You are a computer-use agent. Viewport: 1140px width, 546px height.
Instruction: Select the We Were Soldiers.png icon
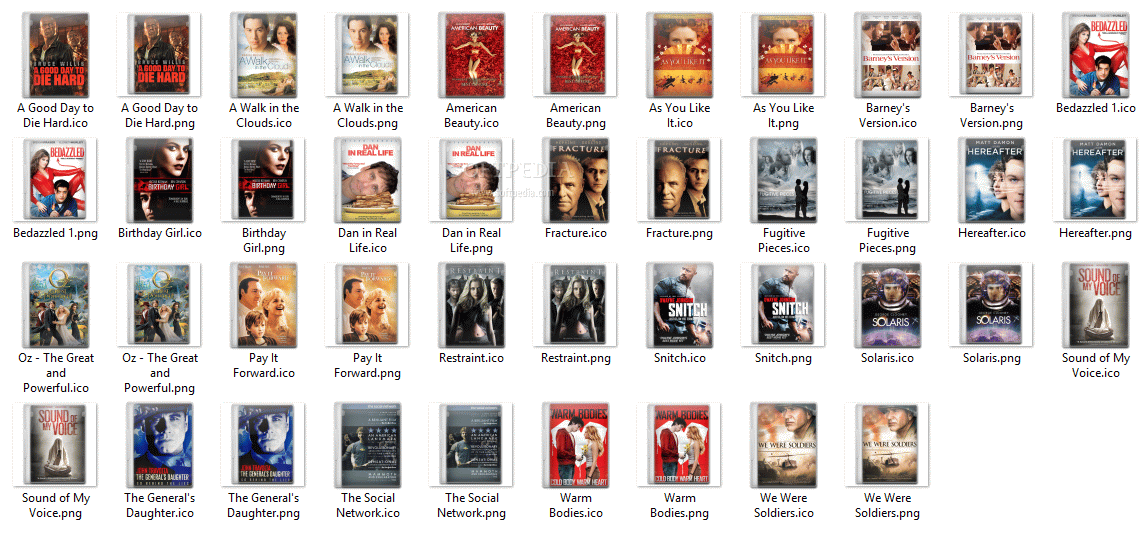[x=888, y=445]
